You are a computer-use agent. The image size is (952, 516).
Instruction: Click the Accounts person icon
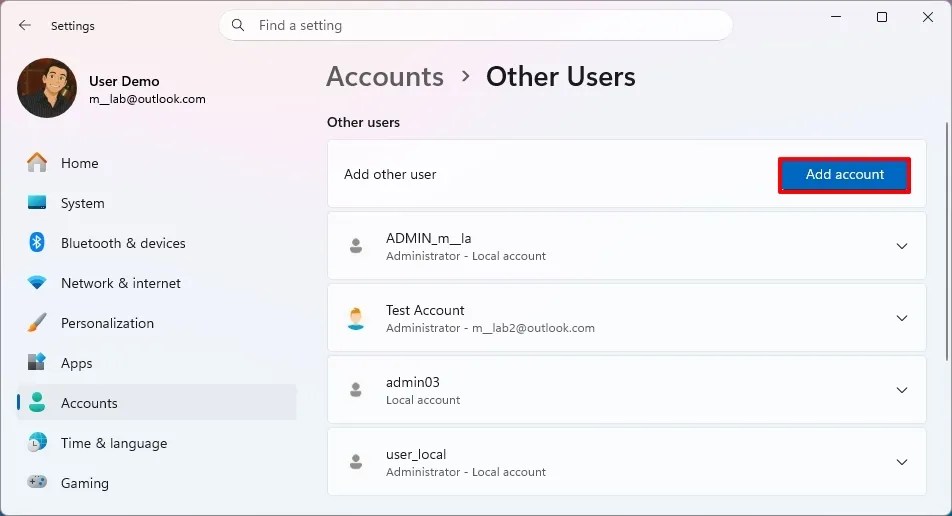tap(37, 402)
